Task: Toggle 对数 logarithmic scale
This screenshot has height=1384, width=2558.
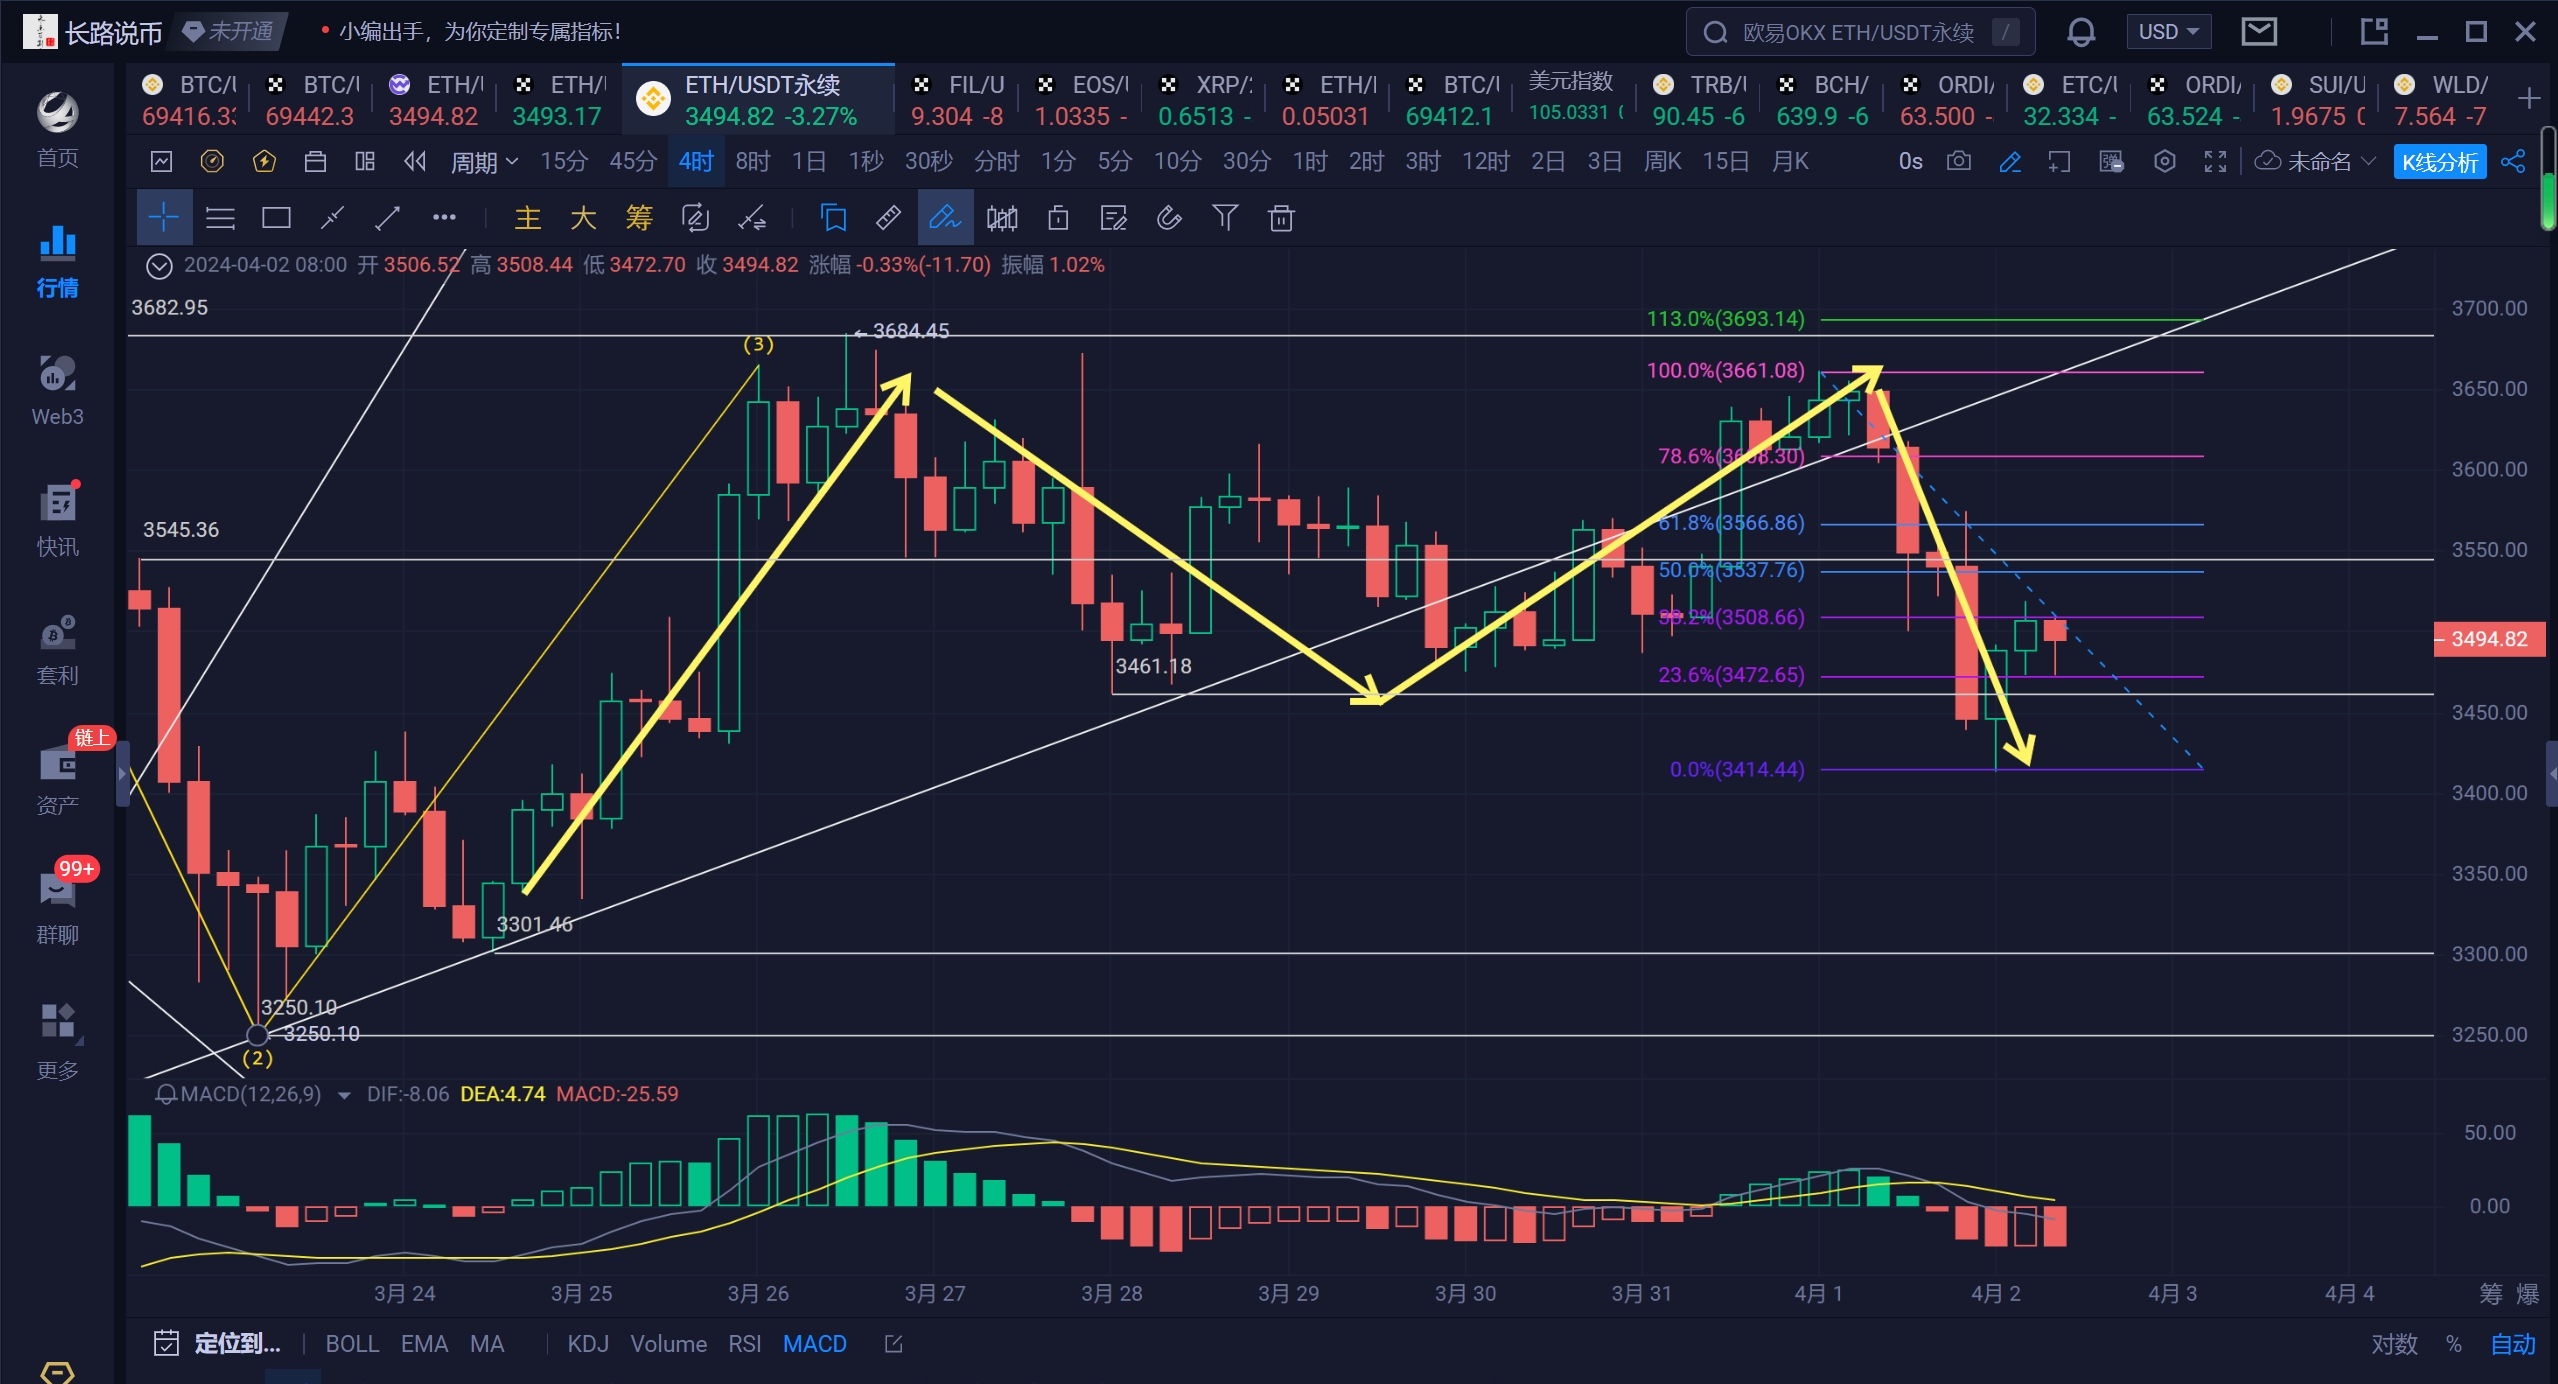Action: click(x=2394, y=1344)
